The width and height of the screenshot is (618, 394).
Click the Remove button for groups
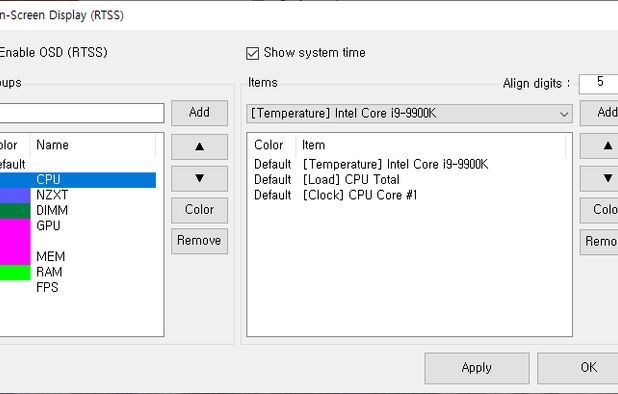tap(199, 241)
